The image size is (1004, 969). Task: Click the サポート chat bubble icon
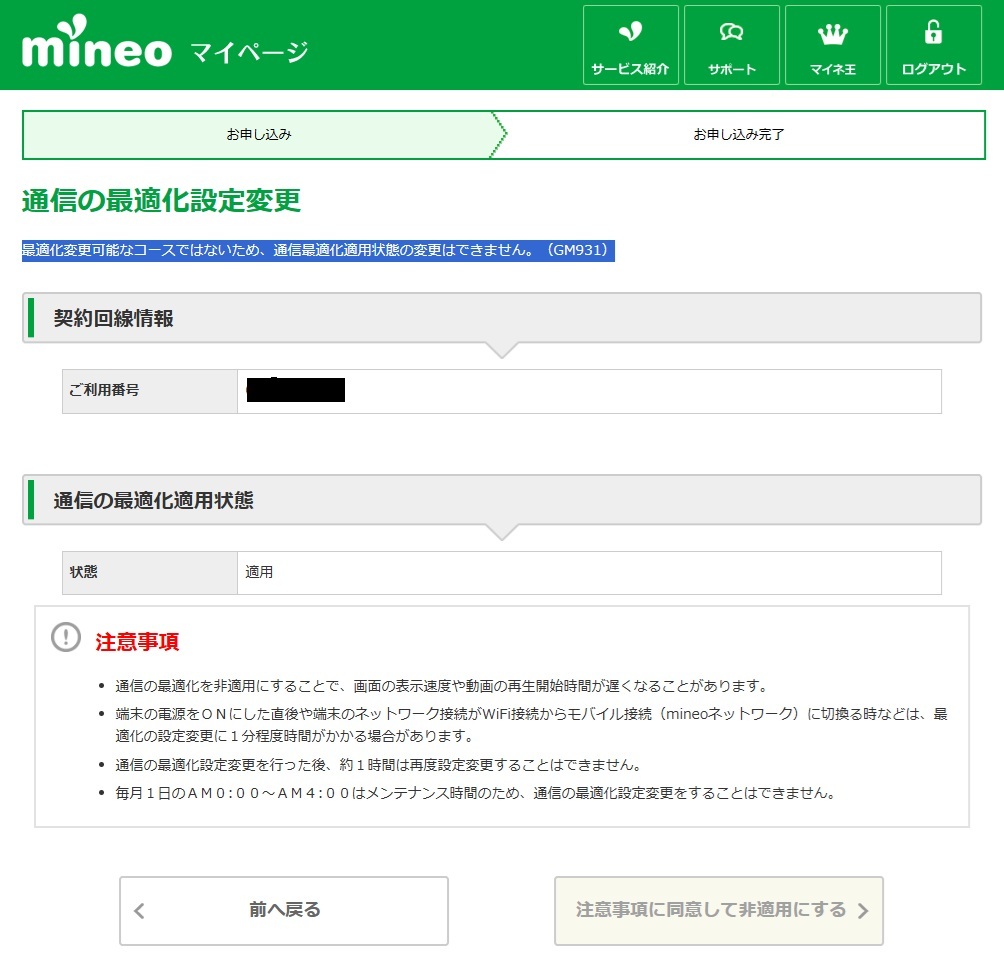731,33
